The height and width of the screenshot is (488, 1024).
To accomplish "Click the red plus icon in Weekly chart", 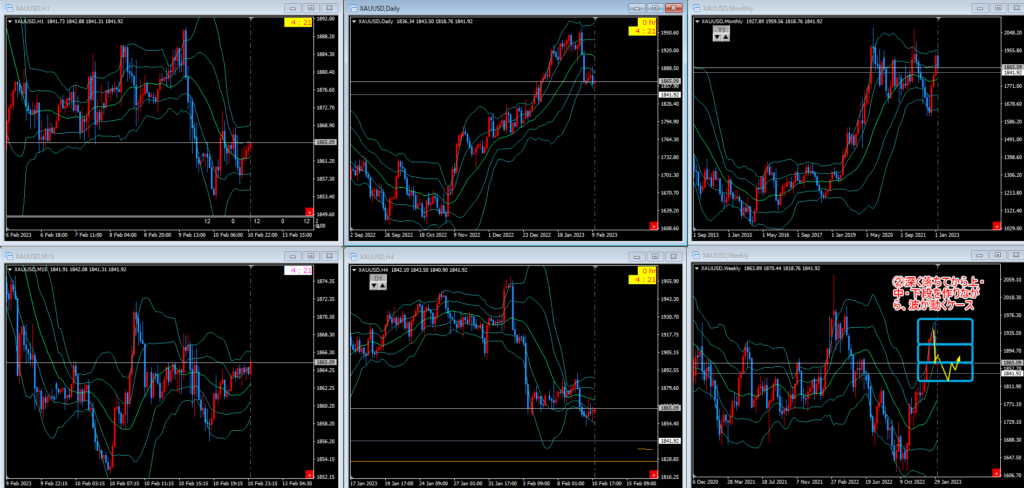I will tap(994, 472).
